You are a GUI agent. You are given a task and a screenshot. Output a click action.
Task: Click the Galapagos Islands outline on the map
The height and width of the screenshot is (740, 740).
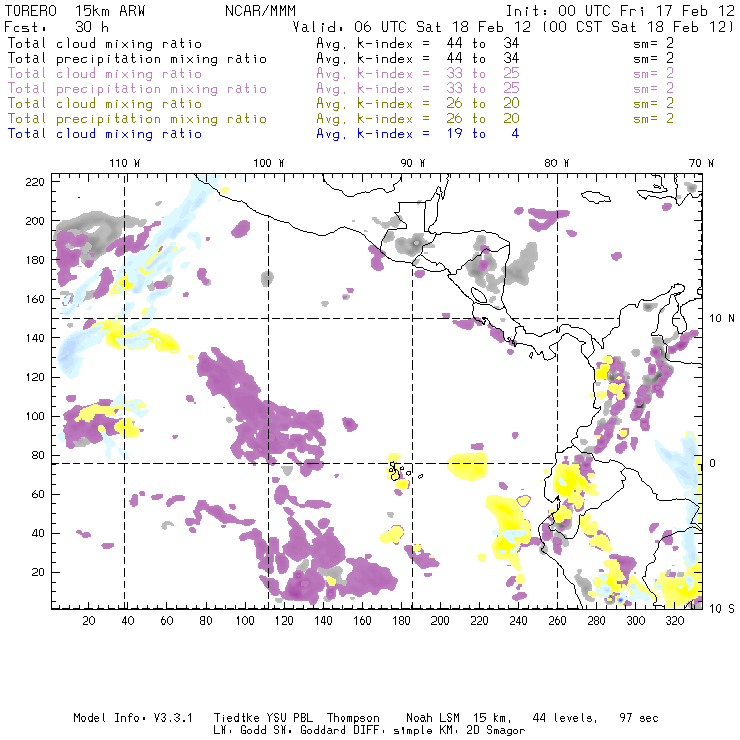[x=397, y=469]
